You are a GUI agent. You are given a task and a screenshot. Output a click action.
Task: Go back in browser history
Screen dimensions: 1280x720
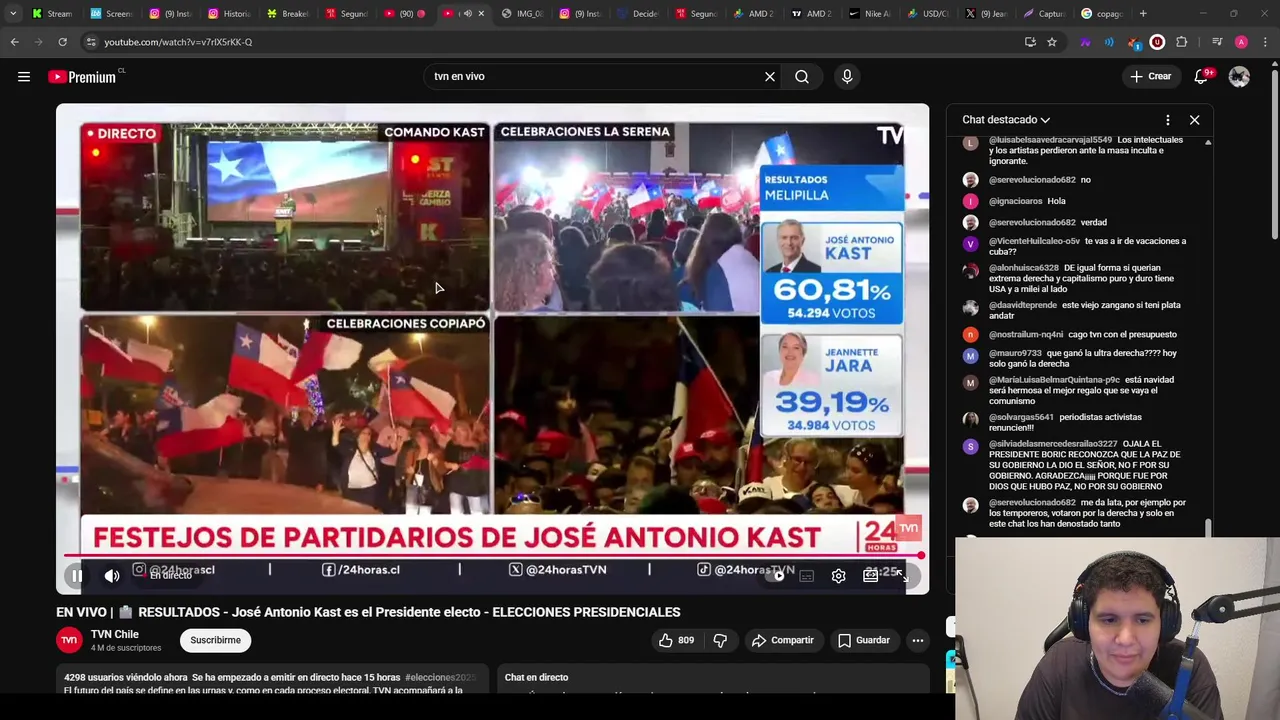pyautogui.click(x=14, y=42)
